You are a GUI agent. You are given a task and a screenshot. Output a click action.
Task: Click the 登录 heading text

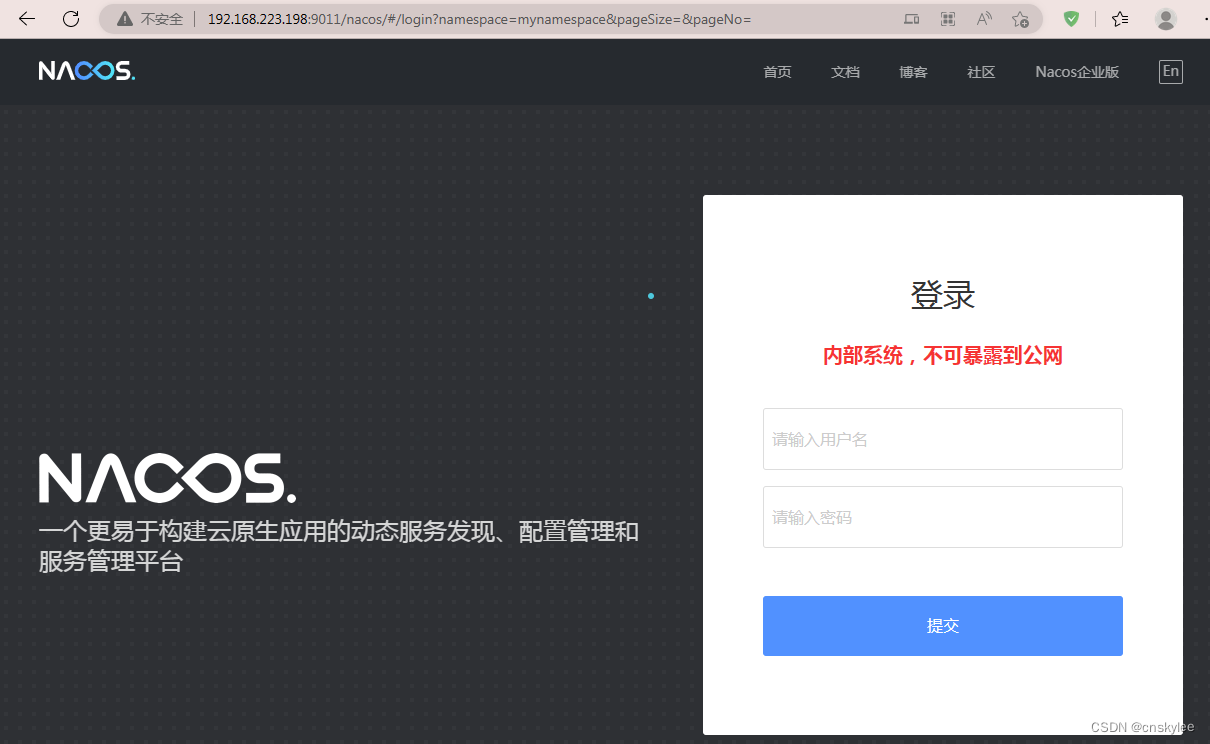pyautogui.click(x=943, y=295)
